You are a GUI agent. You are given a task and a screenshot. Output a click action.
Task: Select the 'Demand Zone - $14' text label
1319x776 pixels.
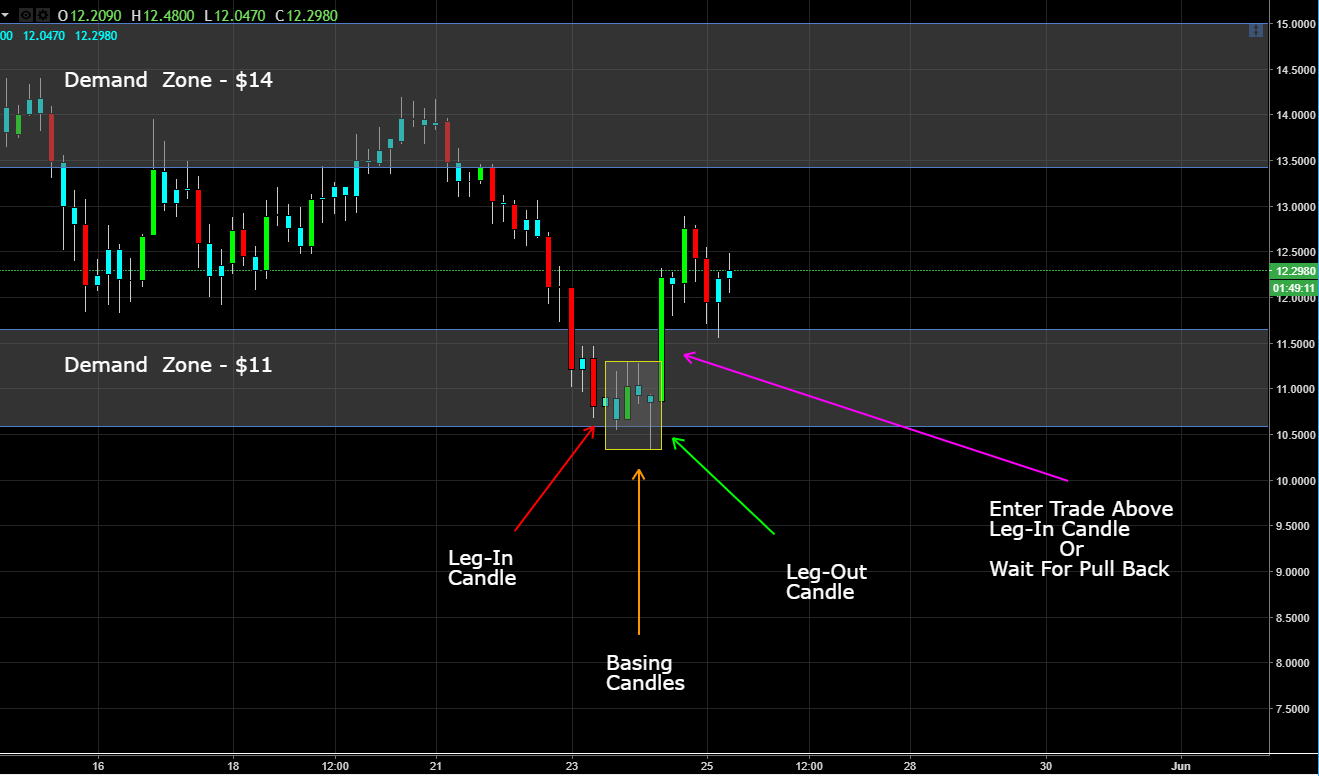[168, 80]
